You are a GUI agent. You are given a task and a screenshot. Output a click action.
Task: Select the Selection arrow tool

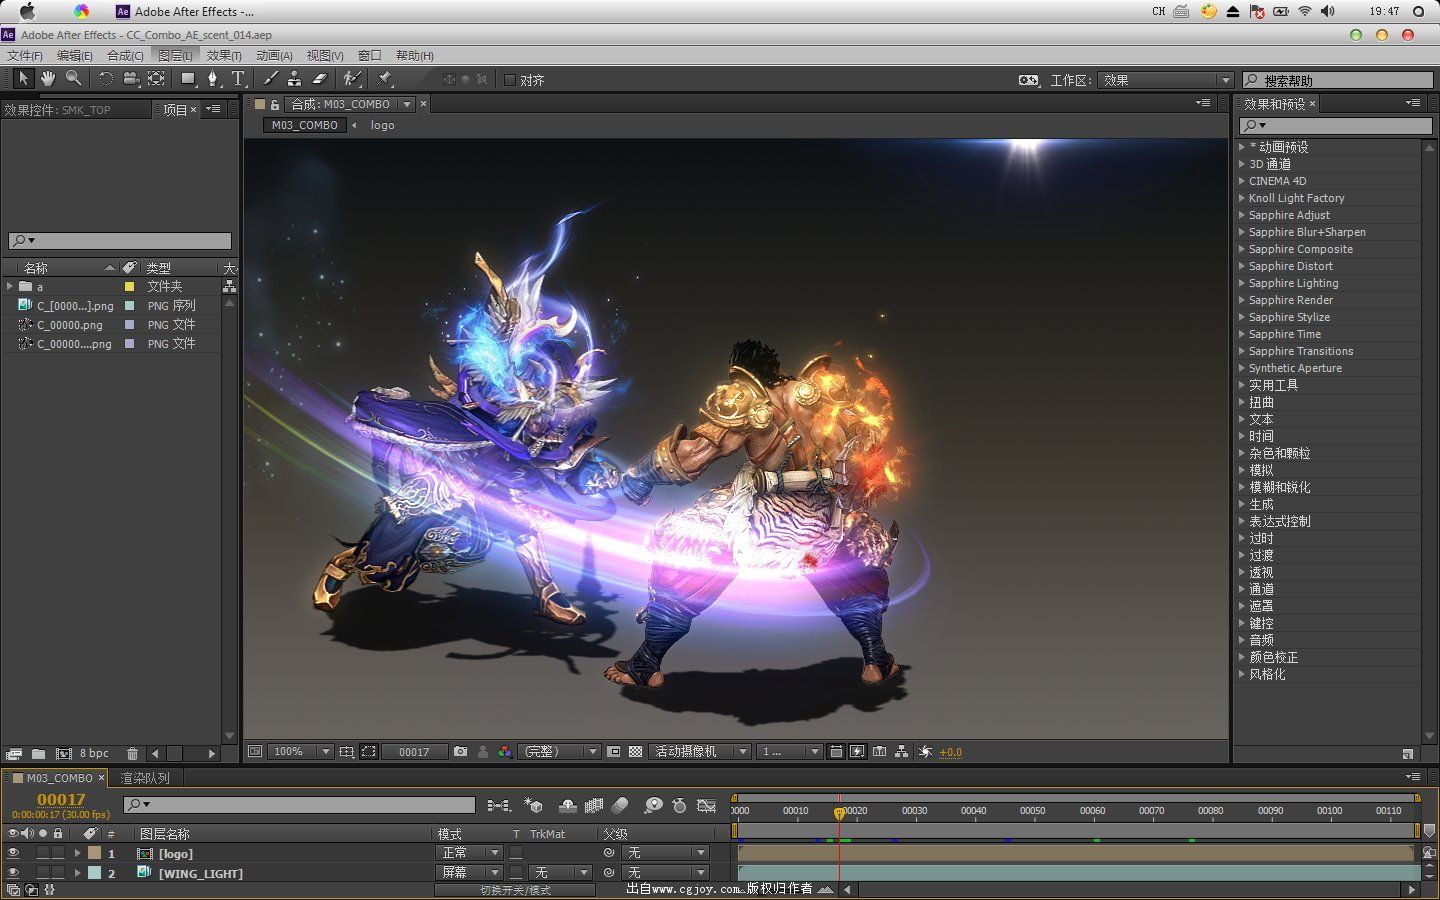(x=24, y=79)
